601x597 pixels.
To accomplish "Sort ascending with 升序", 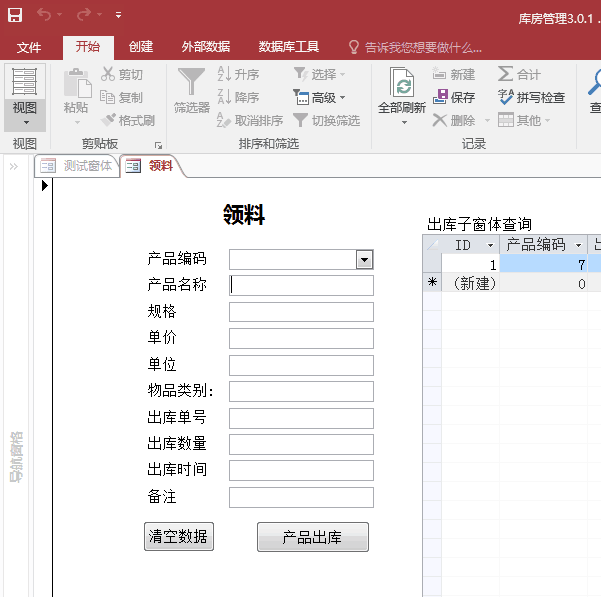I will coord(238,74).
